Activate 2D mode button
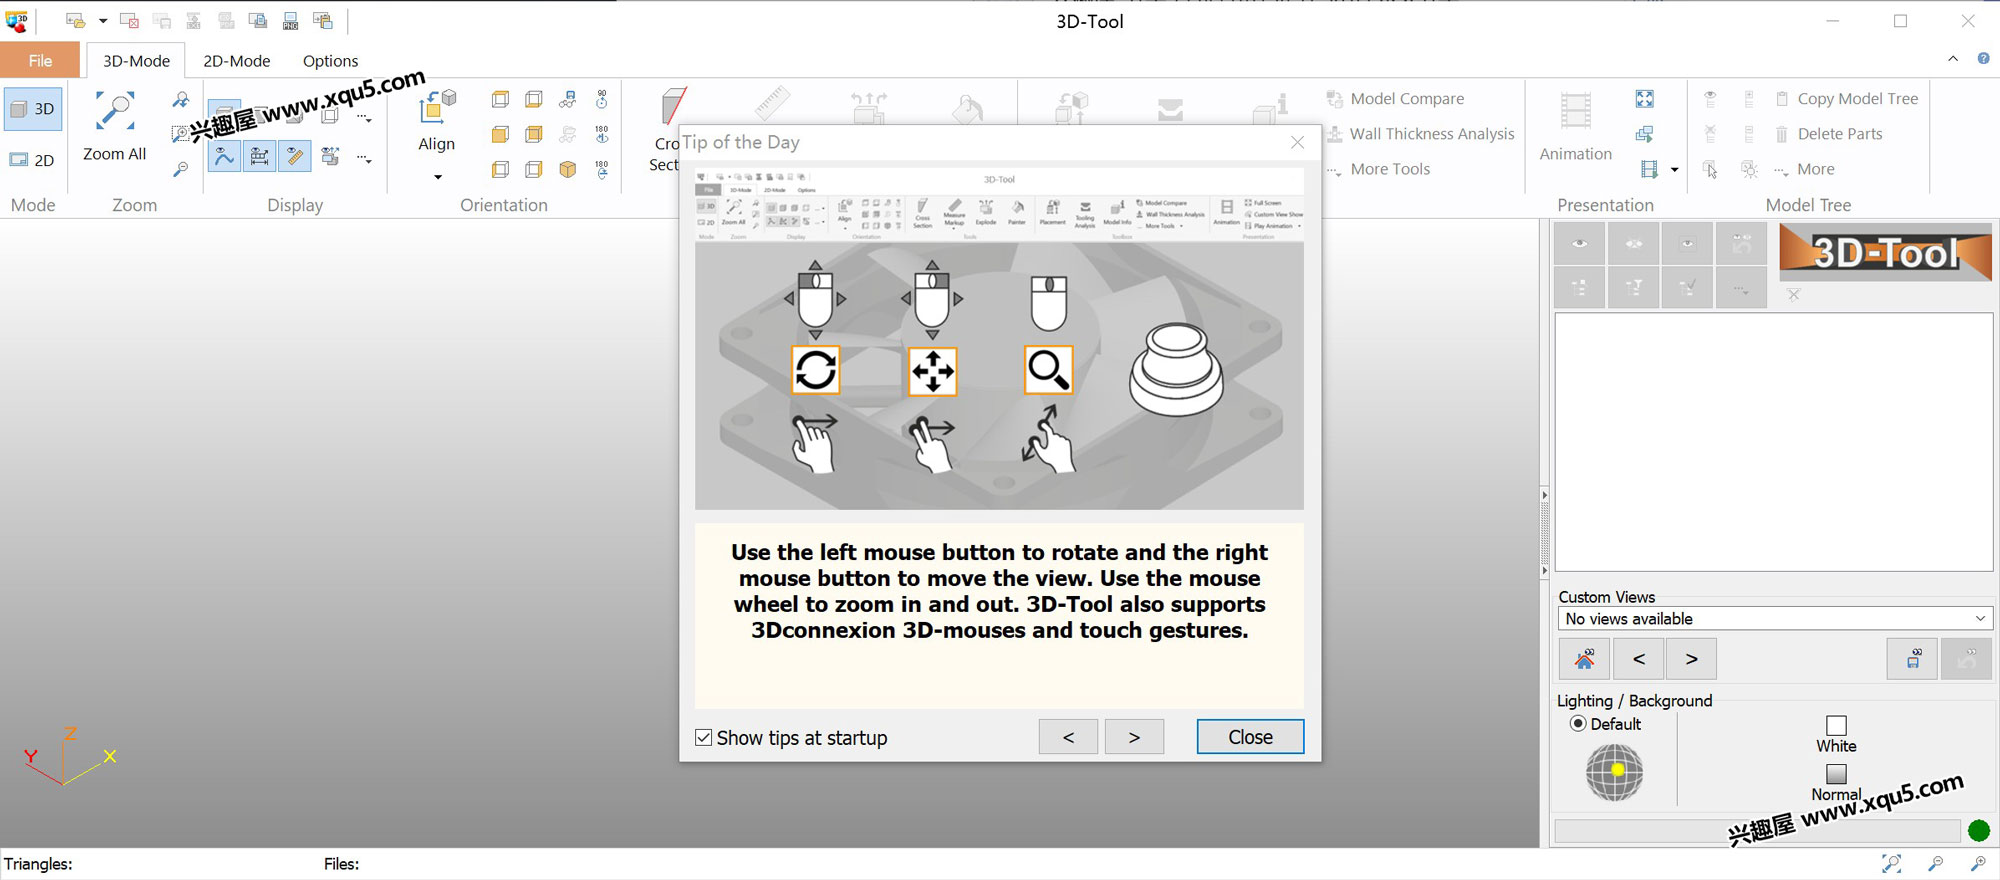Screen dimensions: 2000x880 [32, 160]
